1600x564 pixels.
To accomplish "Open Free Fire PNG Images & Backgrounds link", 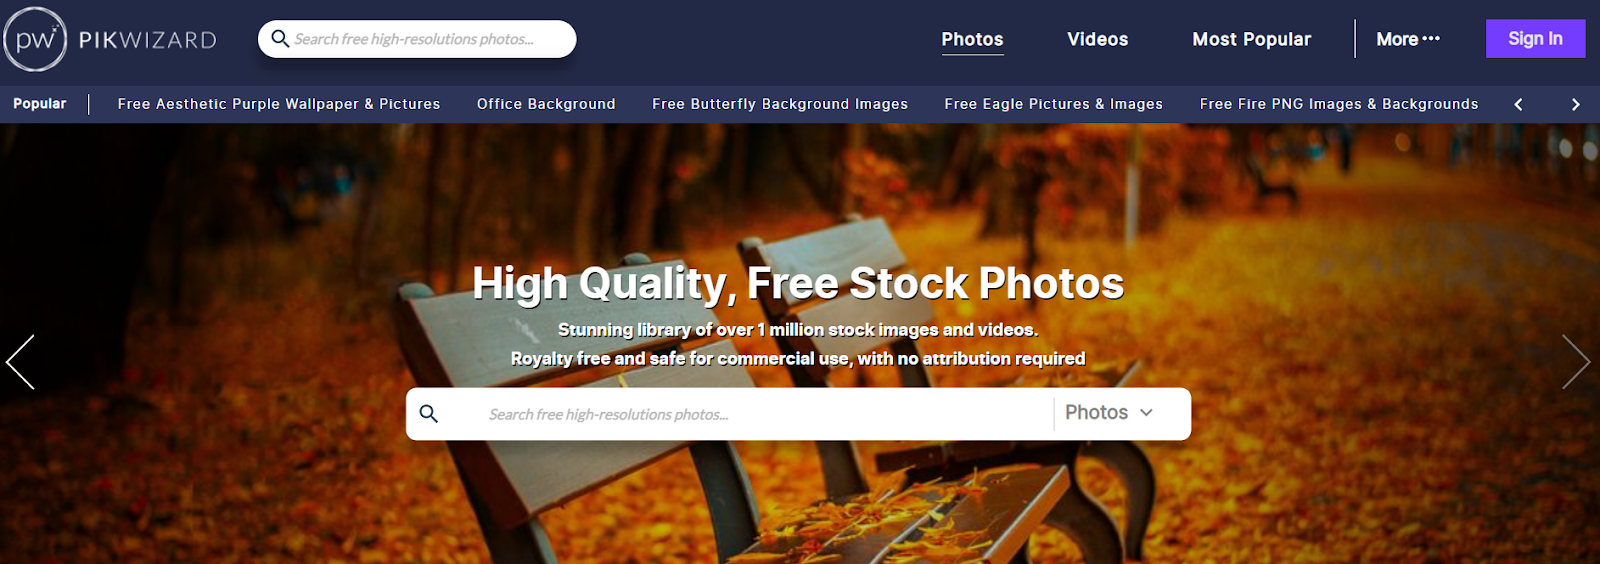I will [1339, 104].
